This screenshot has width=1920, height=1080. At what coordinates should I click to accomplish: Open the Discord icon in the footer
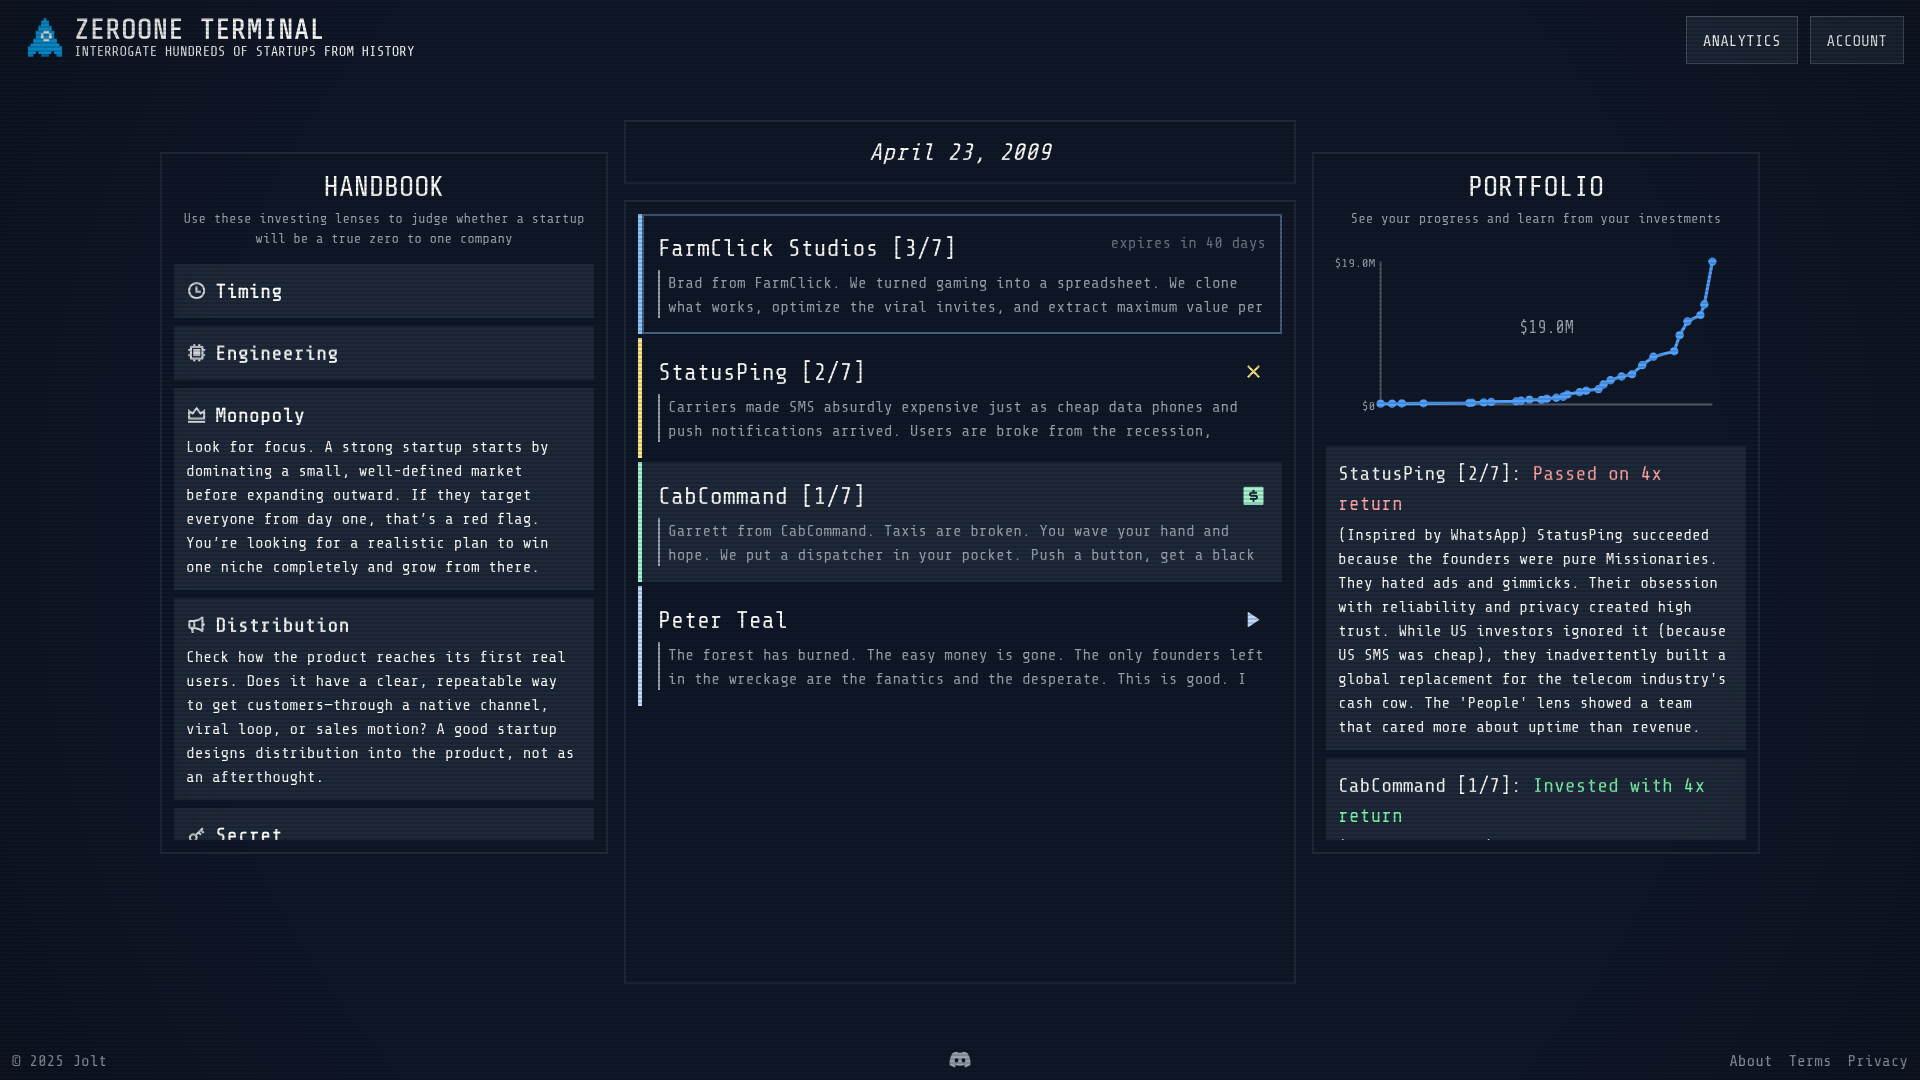(959, 1059)
